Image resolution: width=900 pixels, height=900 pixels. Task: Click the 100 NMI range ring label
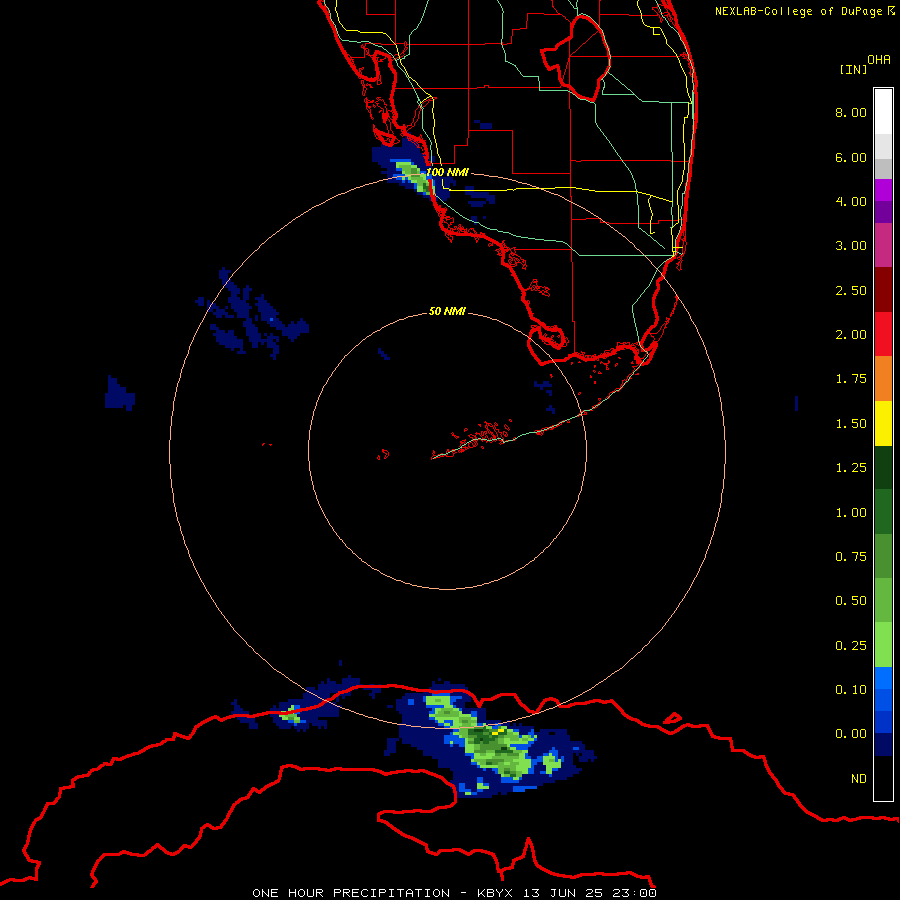(447, 172)
